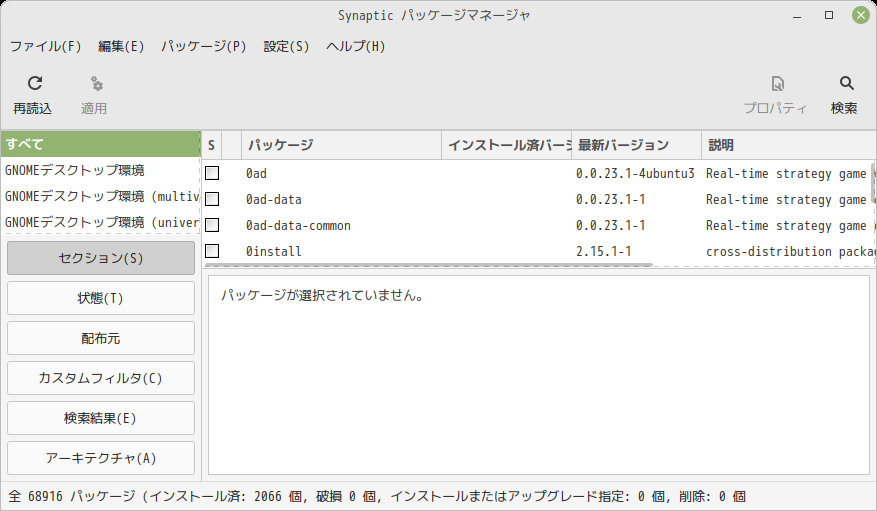Toggle checkbox for 0ad package
The image size is (877, 511).
212,173
